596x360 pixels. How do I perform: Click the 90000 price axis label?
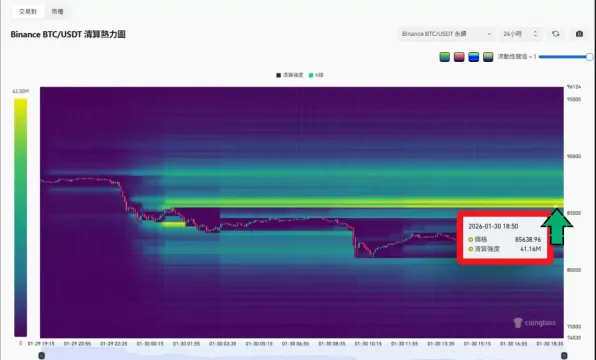(x=574, y=156)
